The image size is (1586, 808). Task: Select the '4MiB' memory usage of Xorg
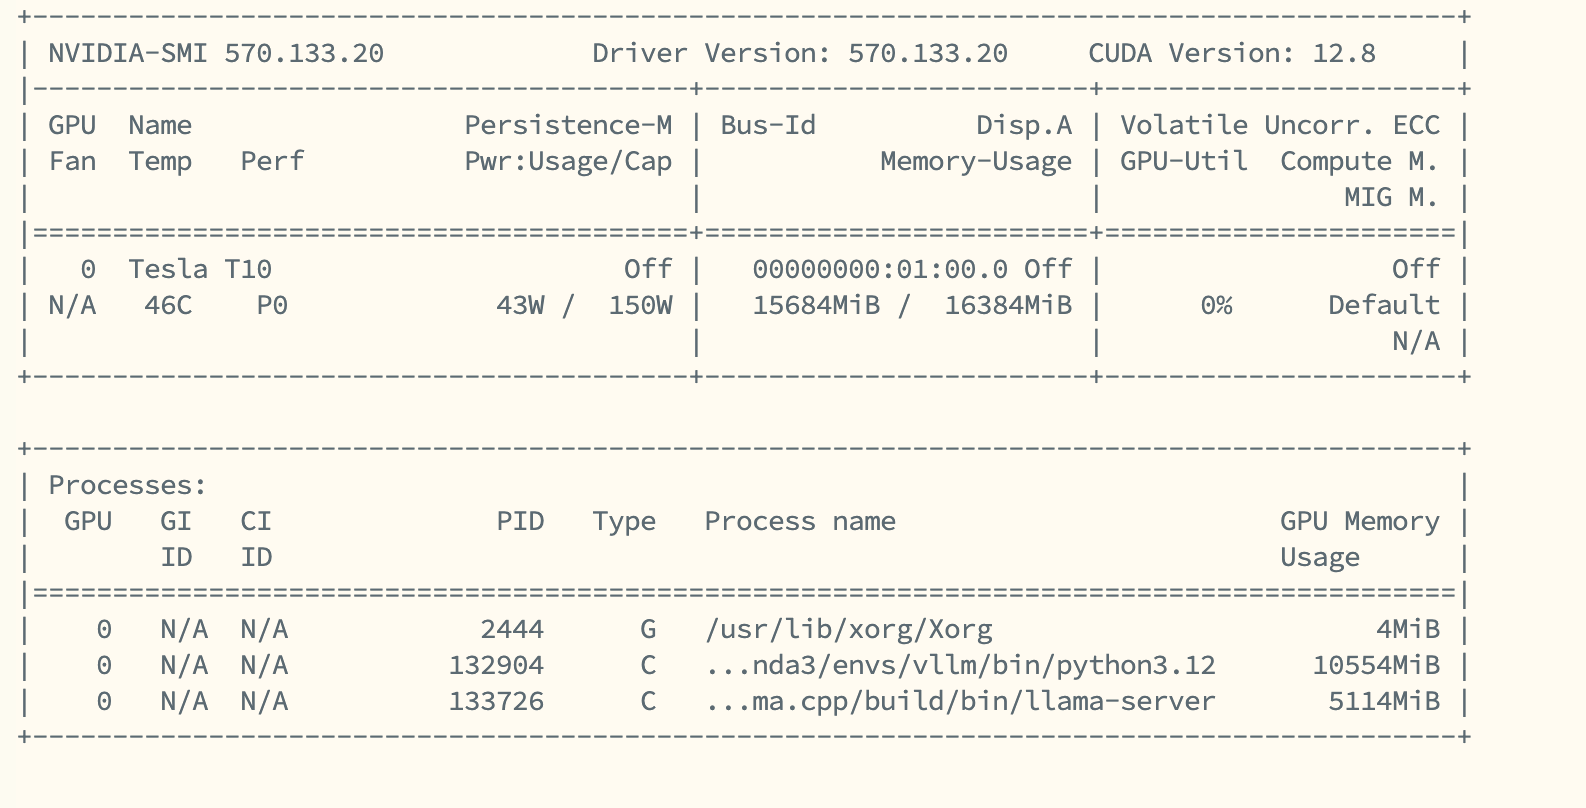point(1408,629)
